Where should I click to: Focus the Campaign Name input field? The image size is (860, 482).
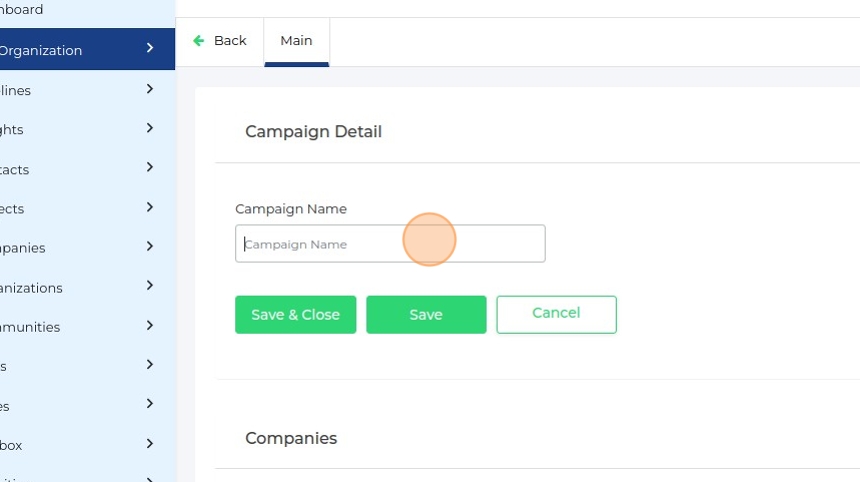pyautogui.click(x=390, y=244)
